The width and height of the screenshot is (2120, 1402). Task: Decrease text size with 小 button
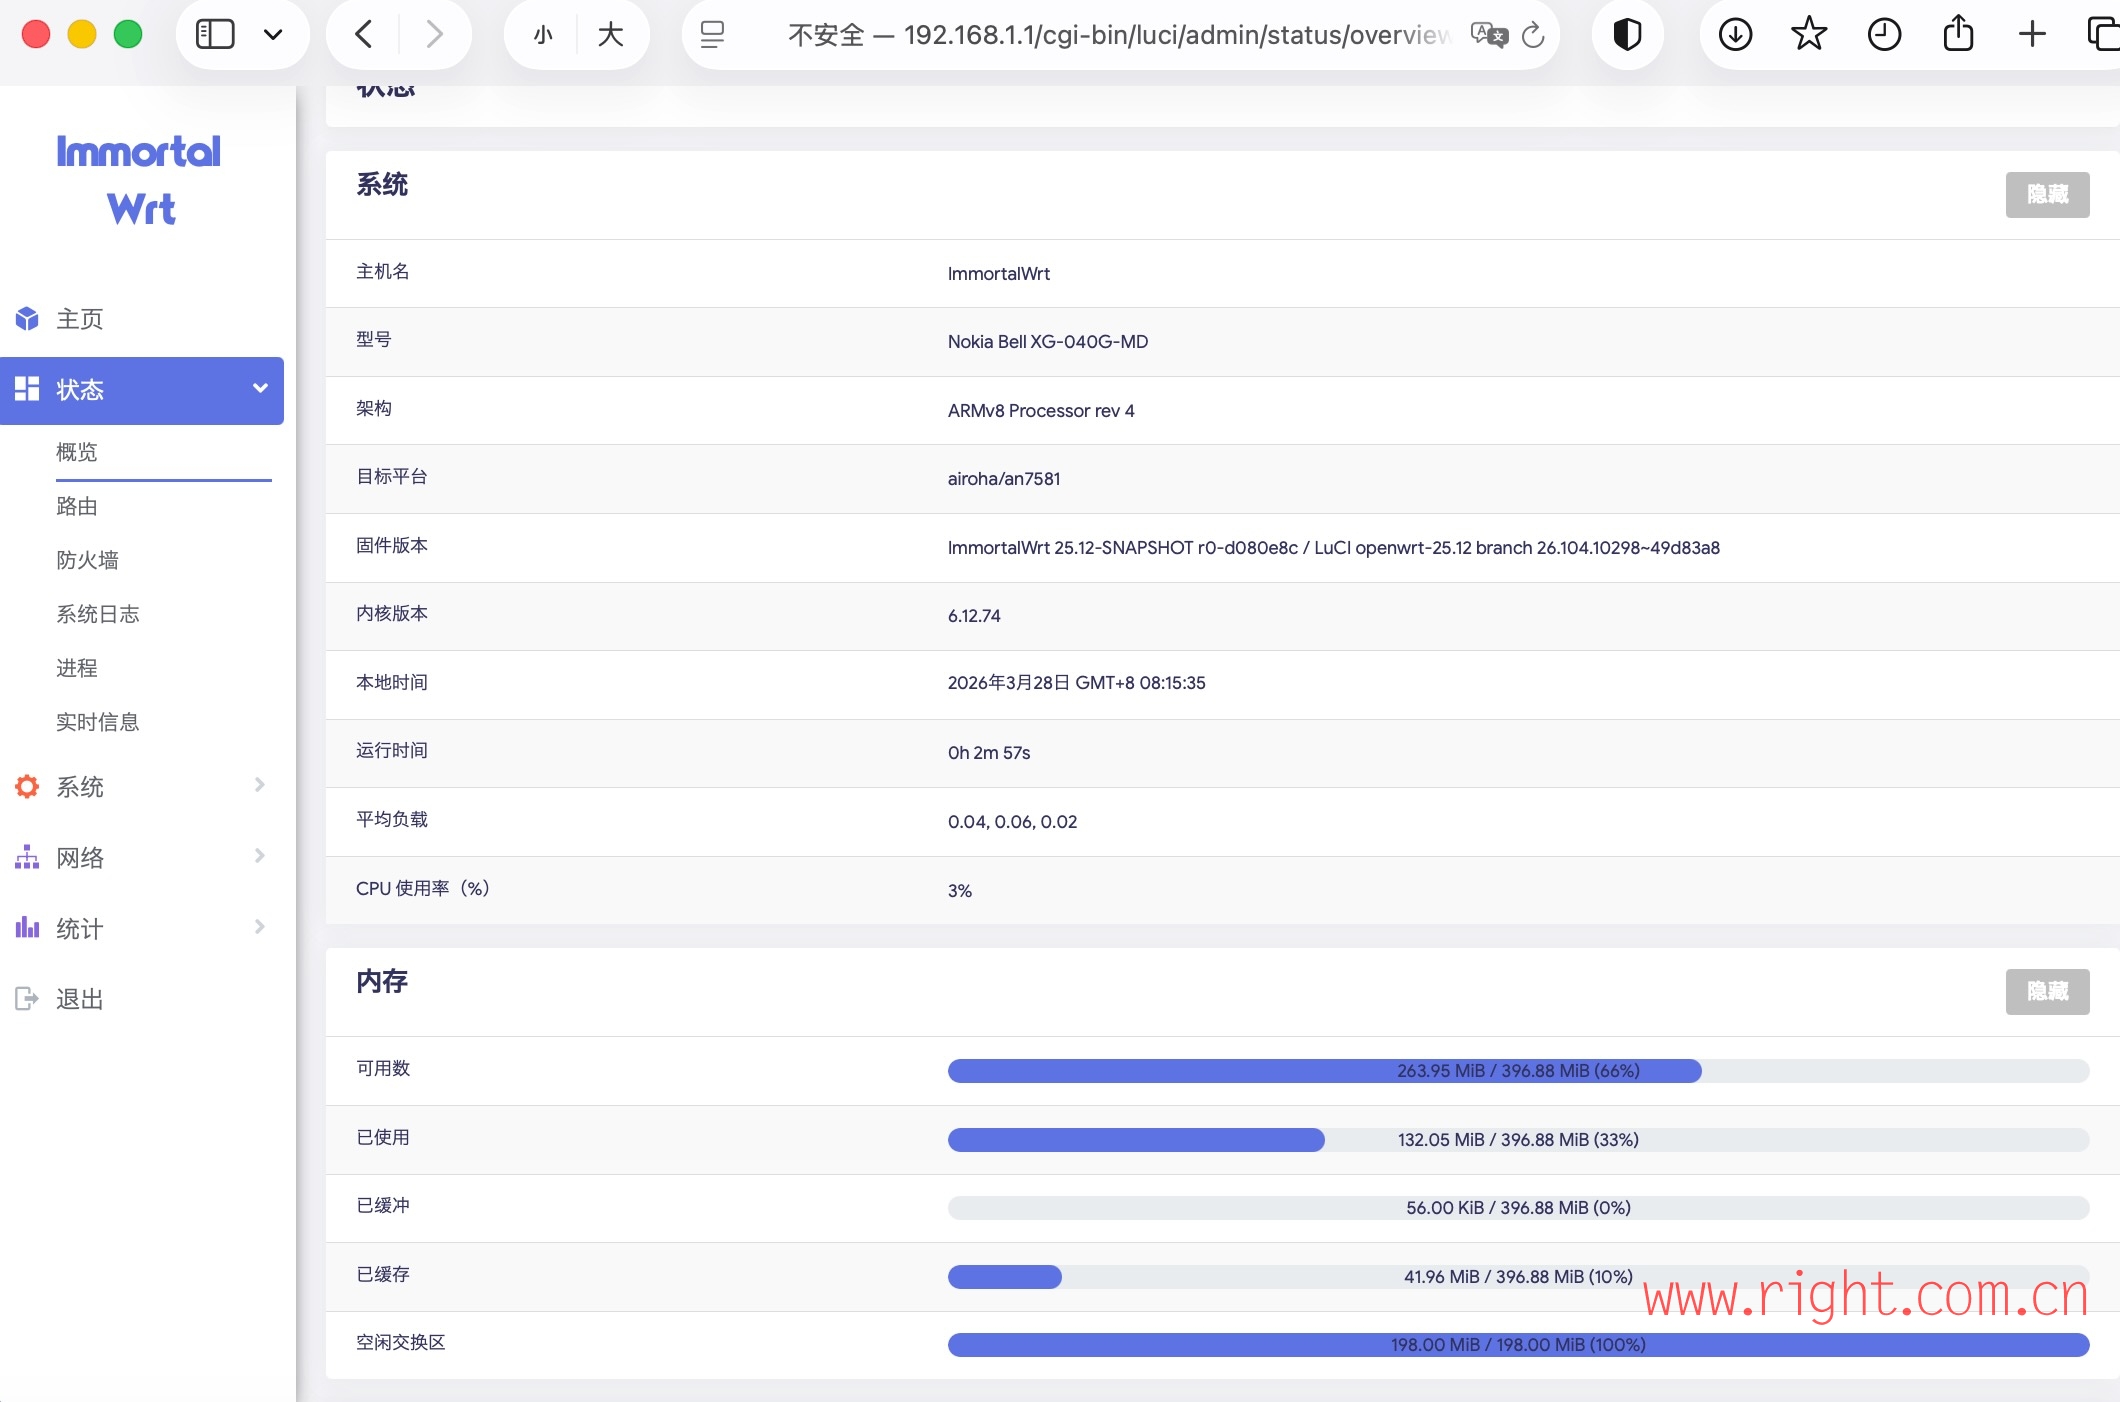pyautogui.click(x=543, y=35)
